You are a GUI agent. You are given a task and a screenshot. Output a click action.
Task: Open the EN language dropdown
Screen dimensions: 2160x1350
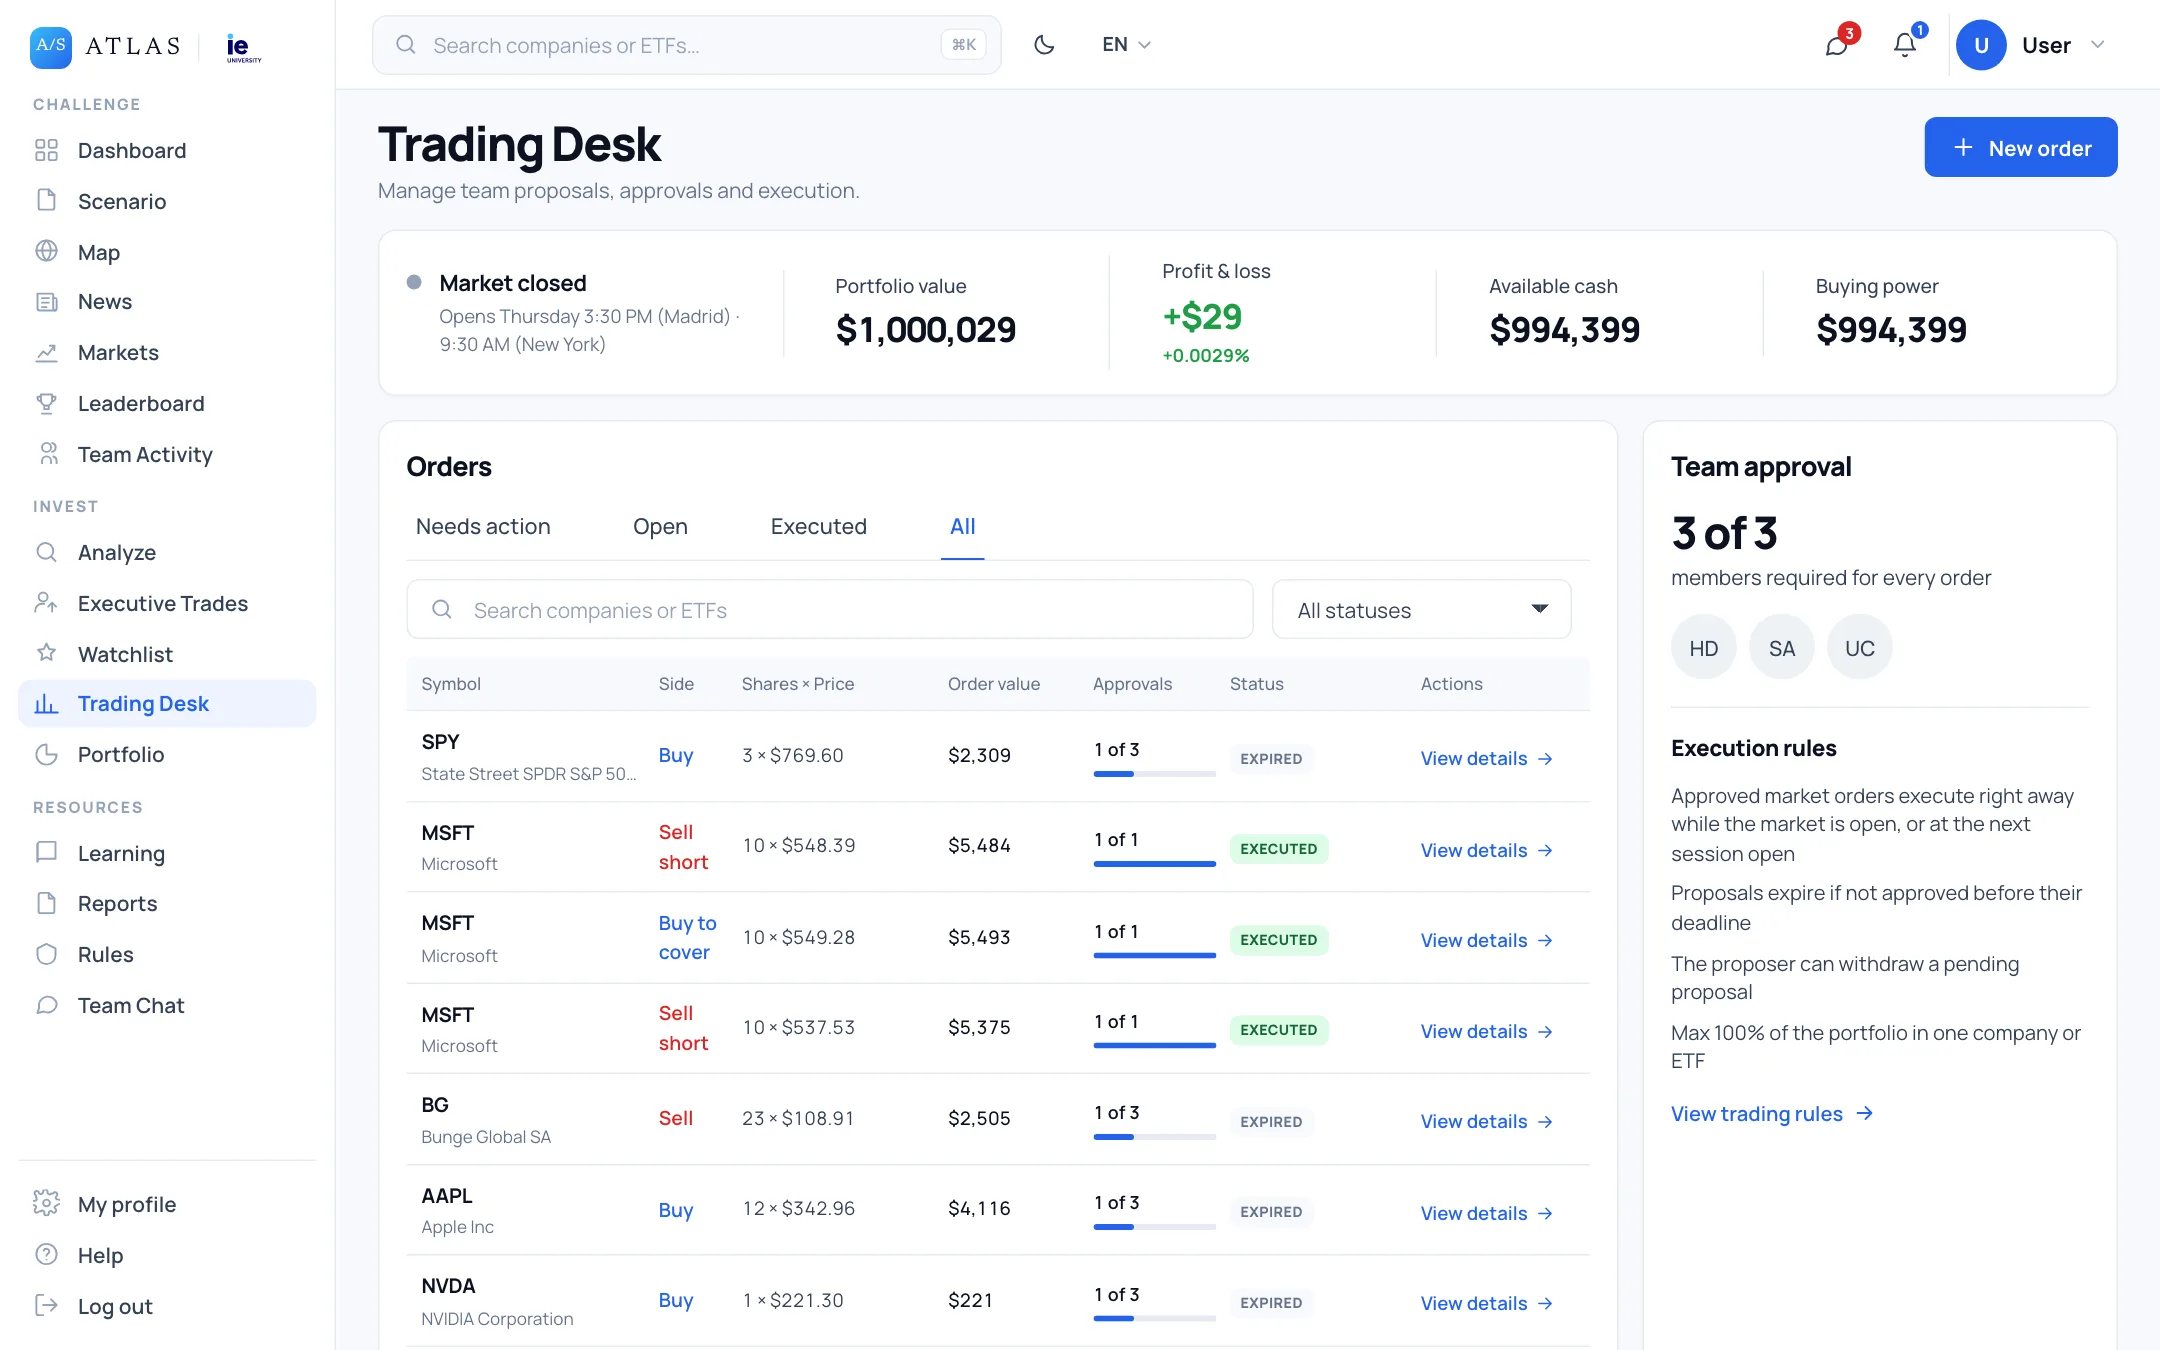[x=1126, y=44]
